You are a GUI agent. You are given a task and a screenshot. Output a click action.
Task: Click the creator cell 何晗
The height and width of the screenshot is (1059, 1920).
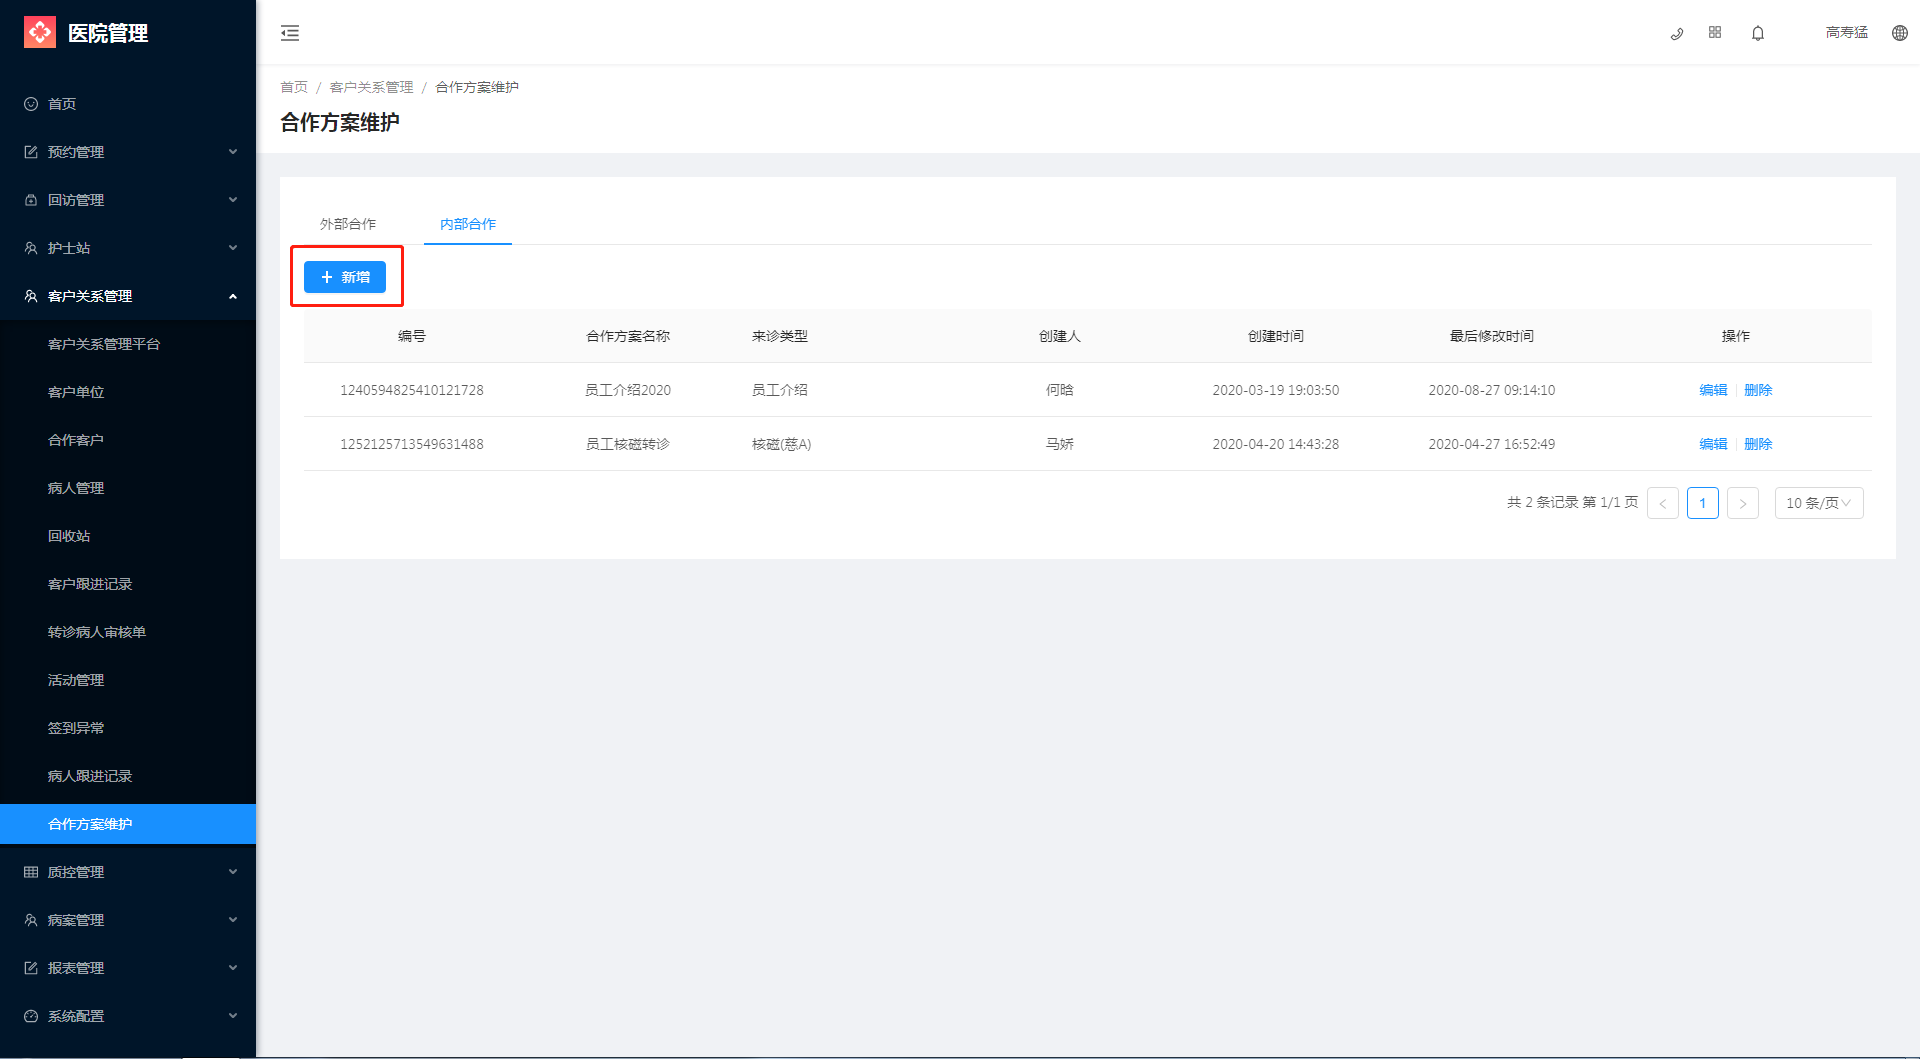1060,390
